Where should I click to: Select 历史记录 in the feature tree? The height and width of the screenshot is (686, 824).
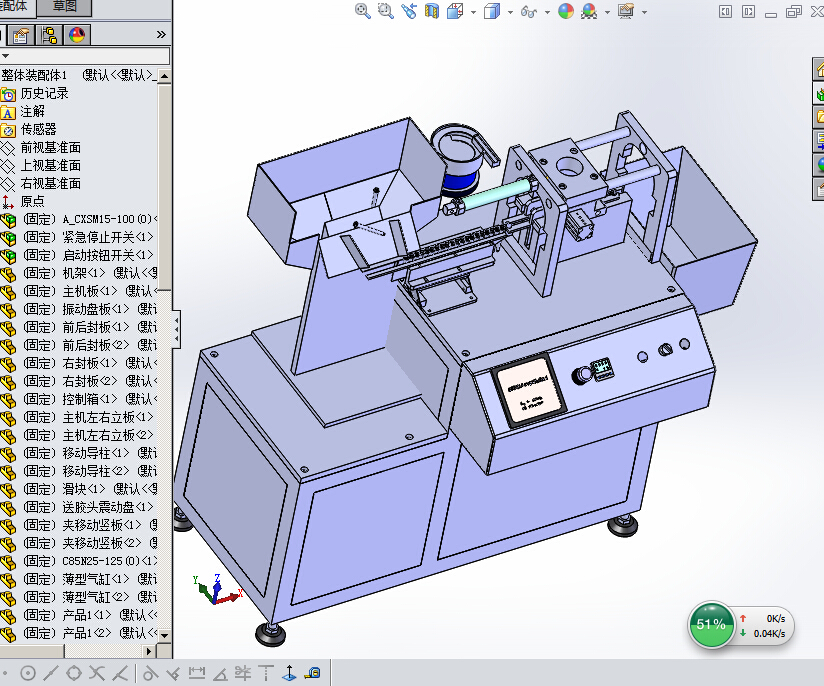coord(44,93)
